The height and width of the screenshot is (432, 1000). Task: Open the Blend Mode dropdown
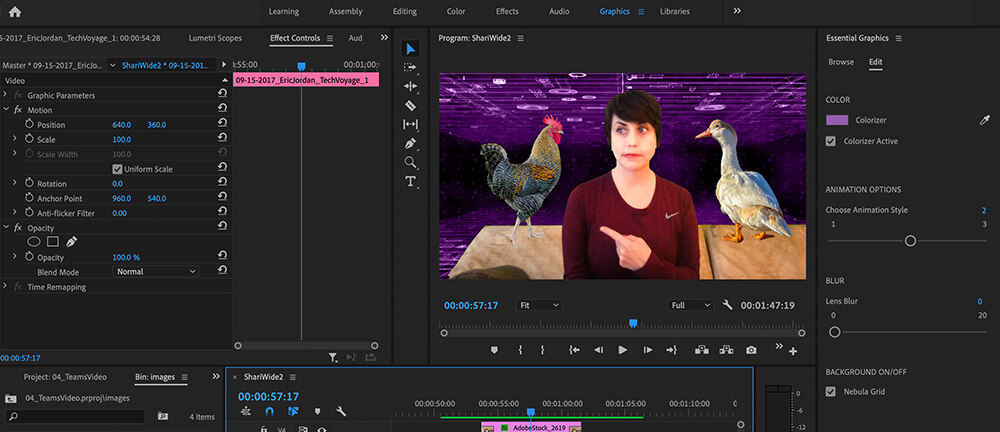pos(156,271)
